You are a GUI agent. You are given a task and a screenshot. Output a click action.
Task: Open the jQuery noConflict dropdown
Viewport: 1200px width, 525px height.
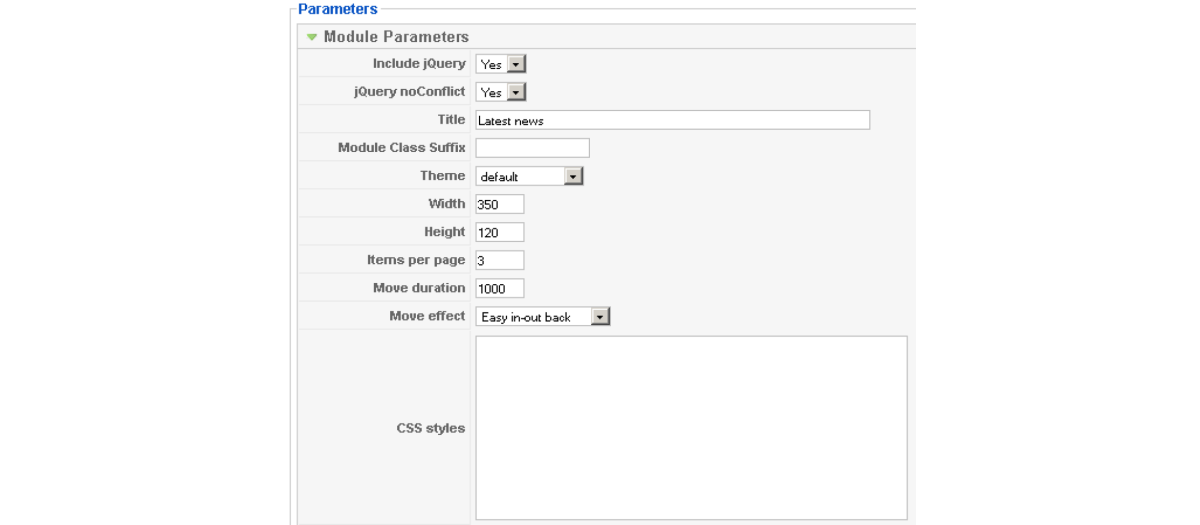(x=516, y=92)
